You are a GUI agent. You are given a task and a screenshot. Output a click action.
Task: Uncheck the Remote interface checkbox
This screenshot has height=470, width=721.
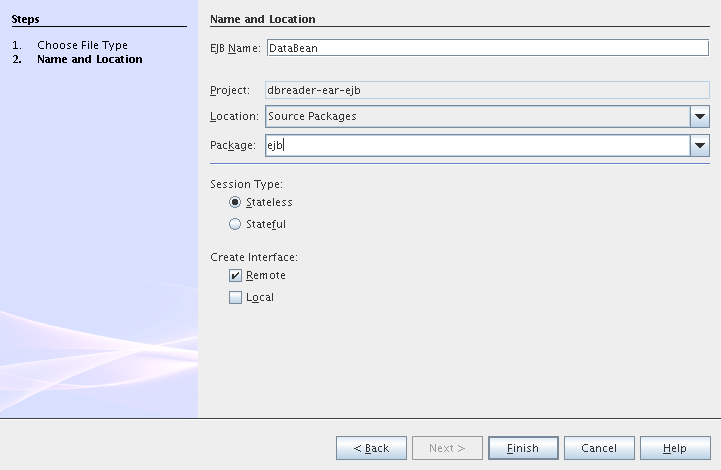pyautogui.click(x=235, y=276)
